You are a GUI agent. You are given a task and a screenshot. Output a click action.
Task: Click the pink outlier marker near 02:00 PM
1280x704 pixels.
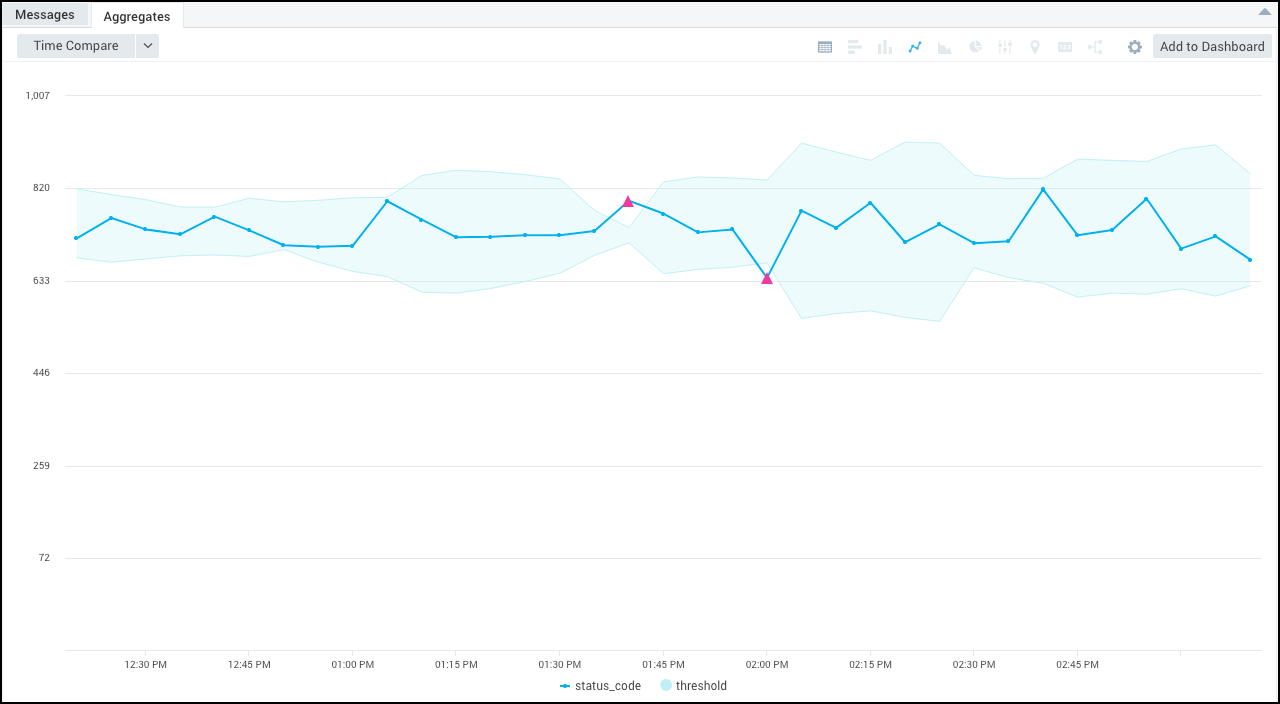click(767, 278)
